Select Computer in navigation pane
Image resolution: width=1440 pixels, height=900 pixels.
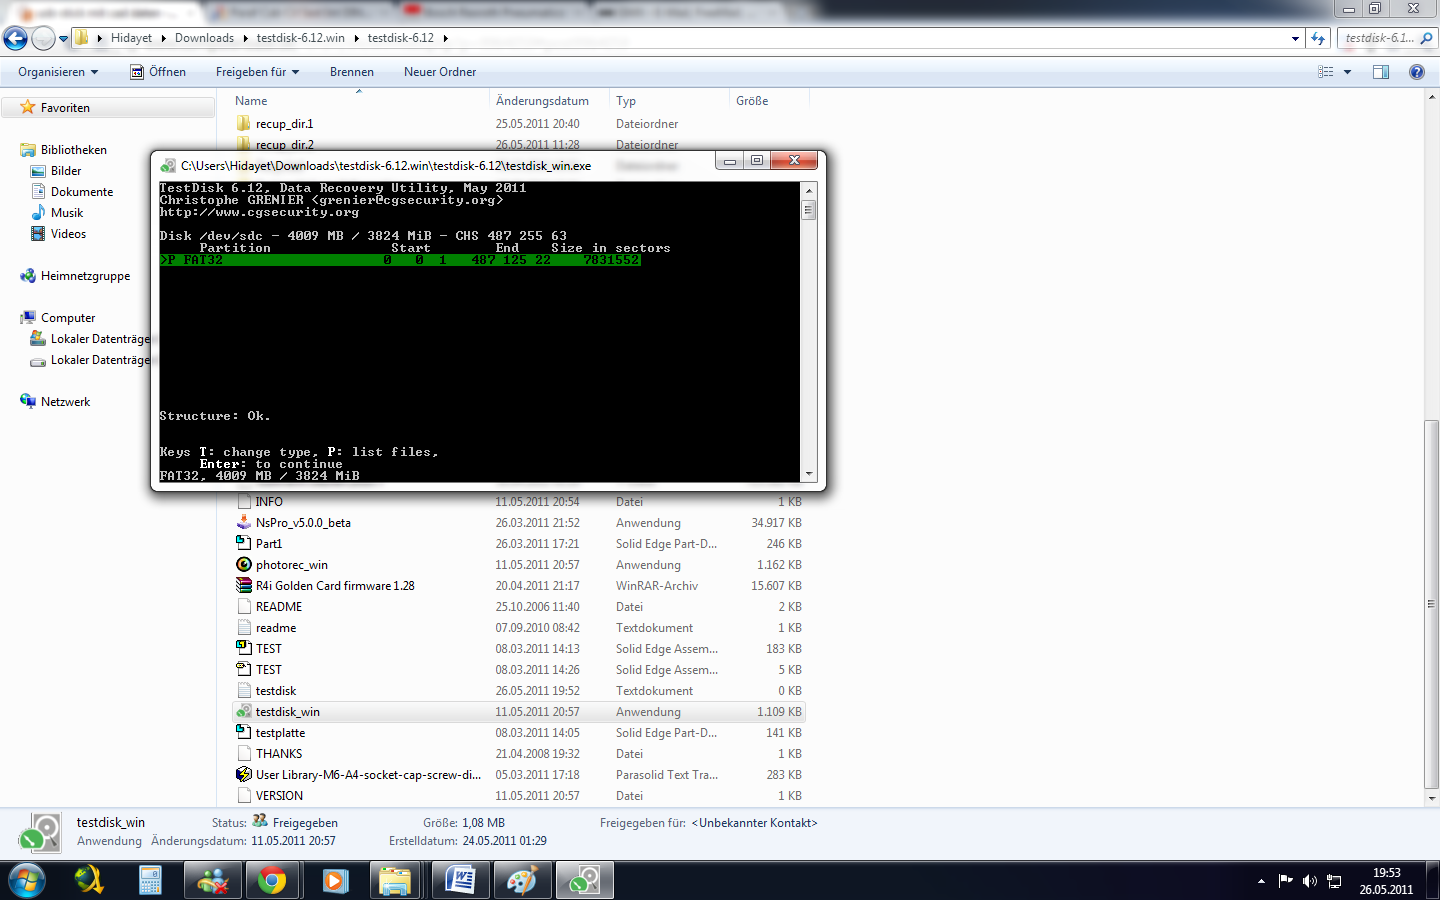[x=68, y=318]
